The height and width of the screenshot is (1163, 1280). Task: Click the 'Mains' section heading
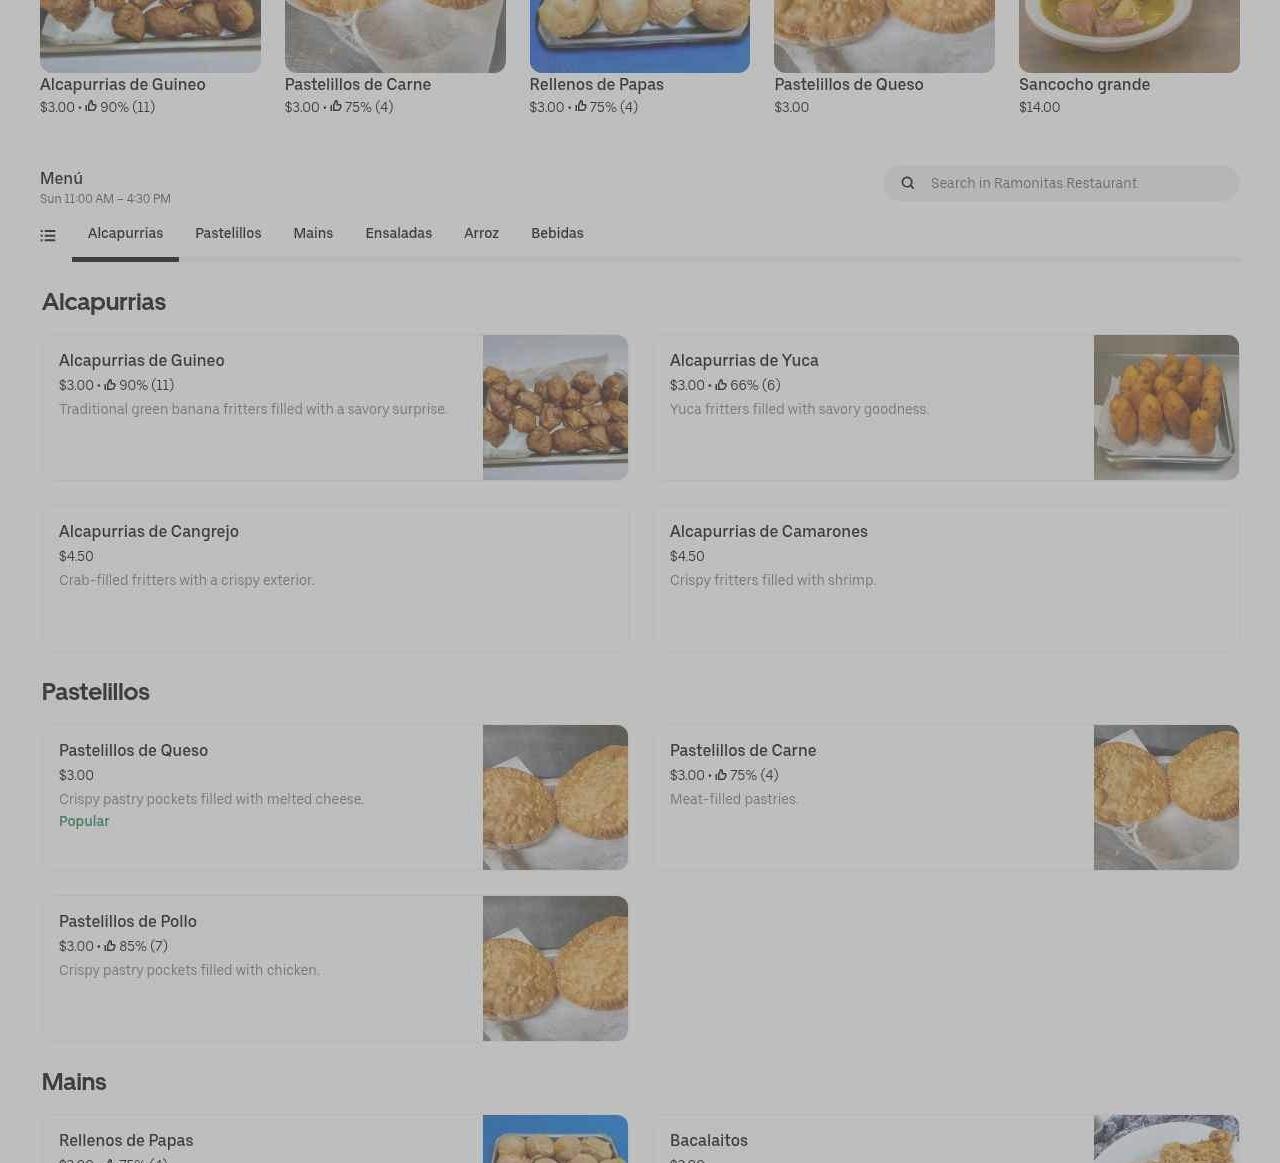[74, 1082]
